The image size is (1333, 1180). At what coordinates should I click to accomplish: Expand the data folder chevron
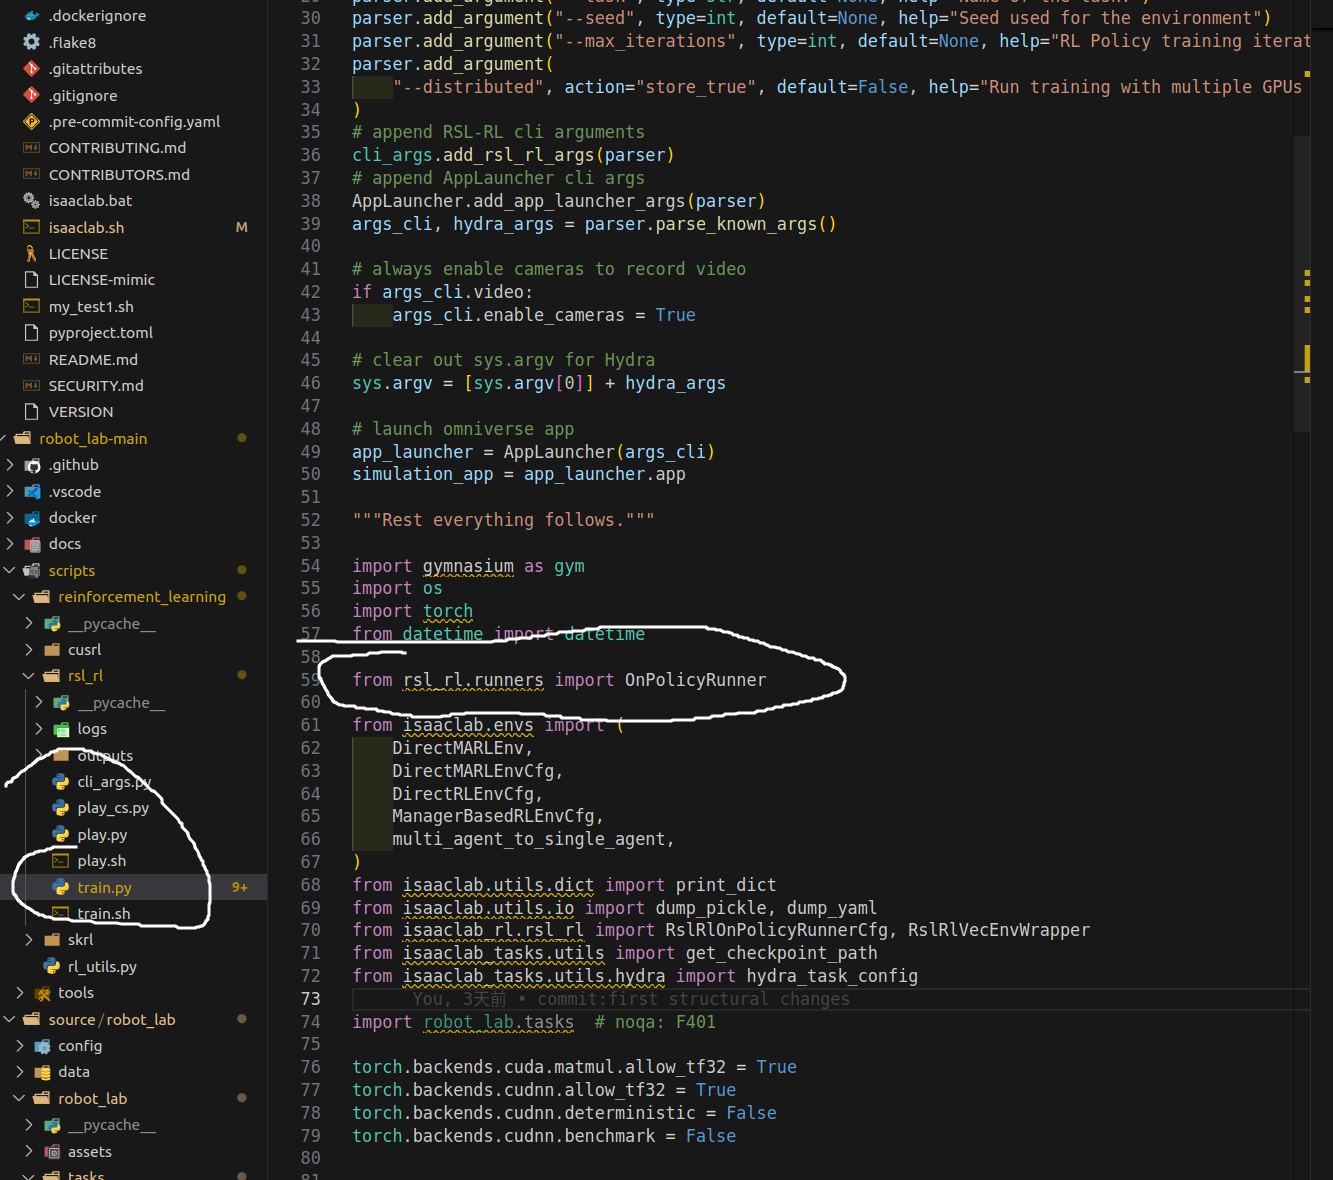[x=19, y=1072]
